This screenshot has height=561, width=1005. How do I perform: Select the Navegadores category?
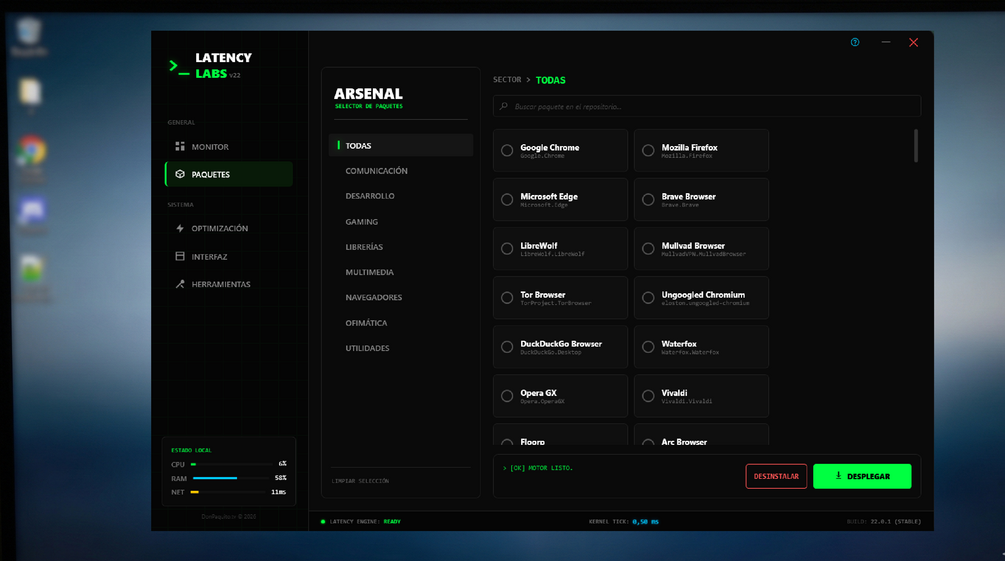click(x=401, y=297)
